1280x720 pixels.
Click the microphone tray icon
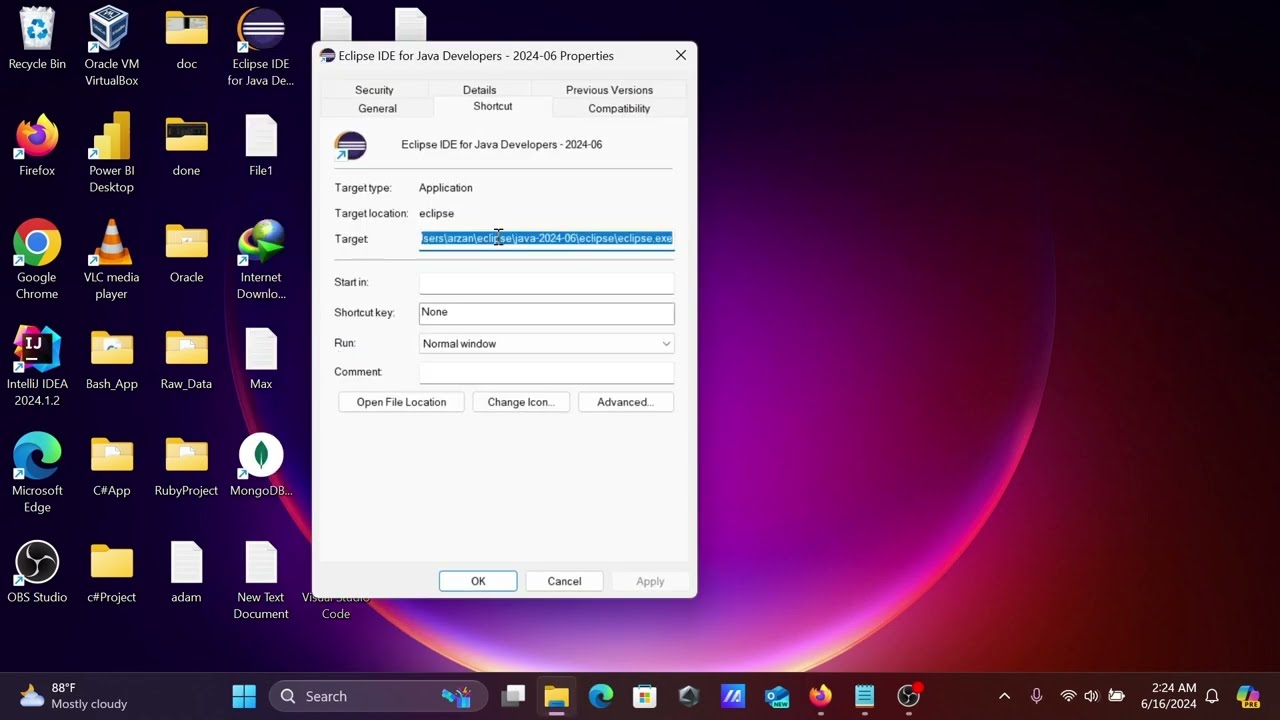point(1036,696)
